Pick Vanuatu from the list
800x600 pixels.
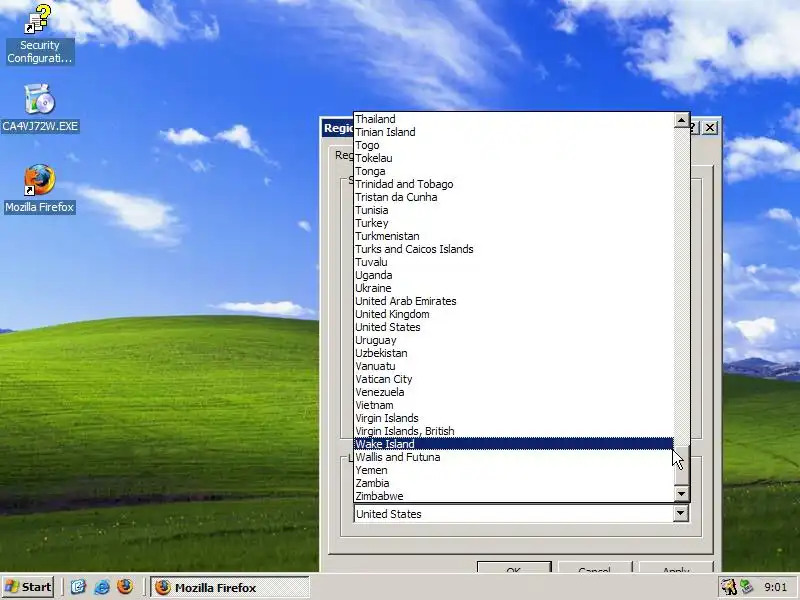tap(514, 366)
